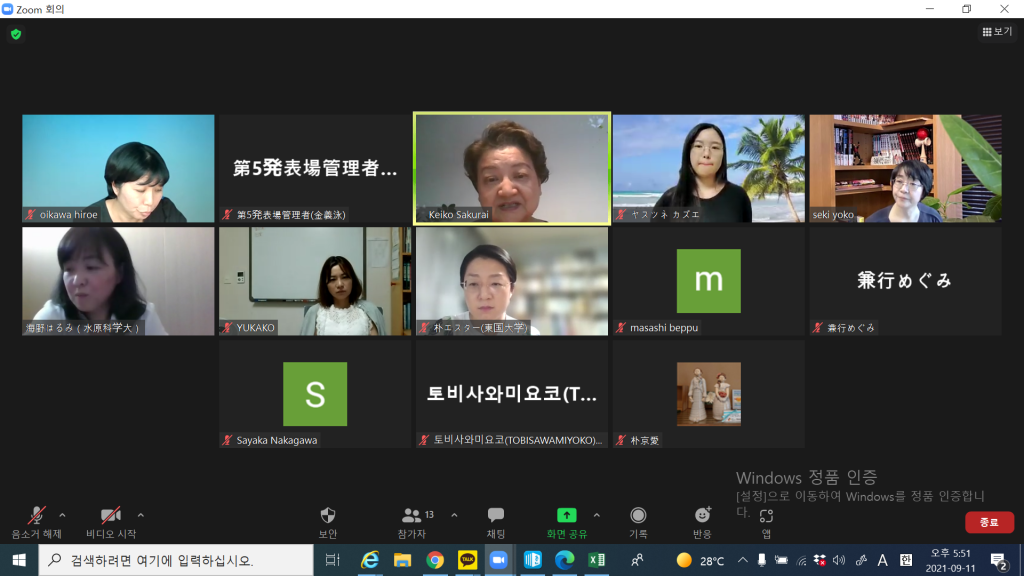Open volume control in system tray
The image size is (1024, 576).
click(839, 560)
